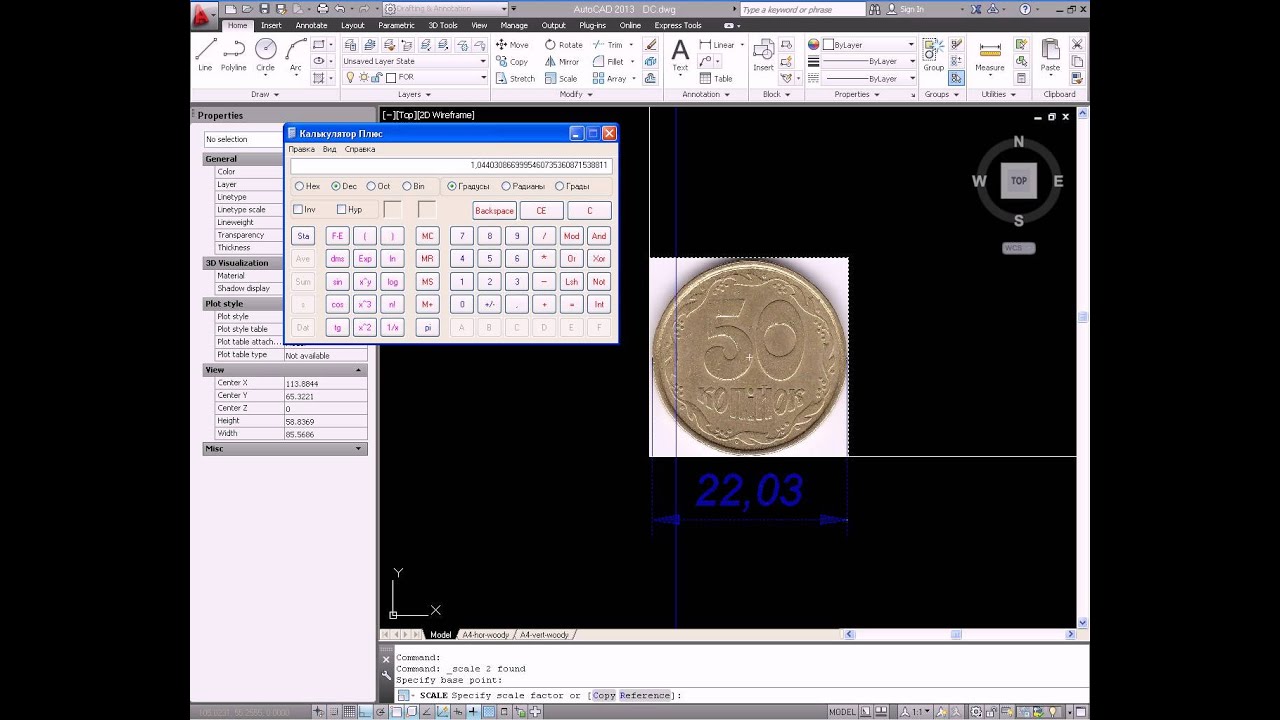Collapse the View section in Properties
1280x720 pixels.
pos(358,370)
